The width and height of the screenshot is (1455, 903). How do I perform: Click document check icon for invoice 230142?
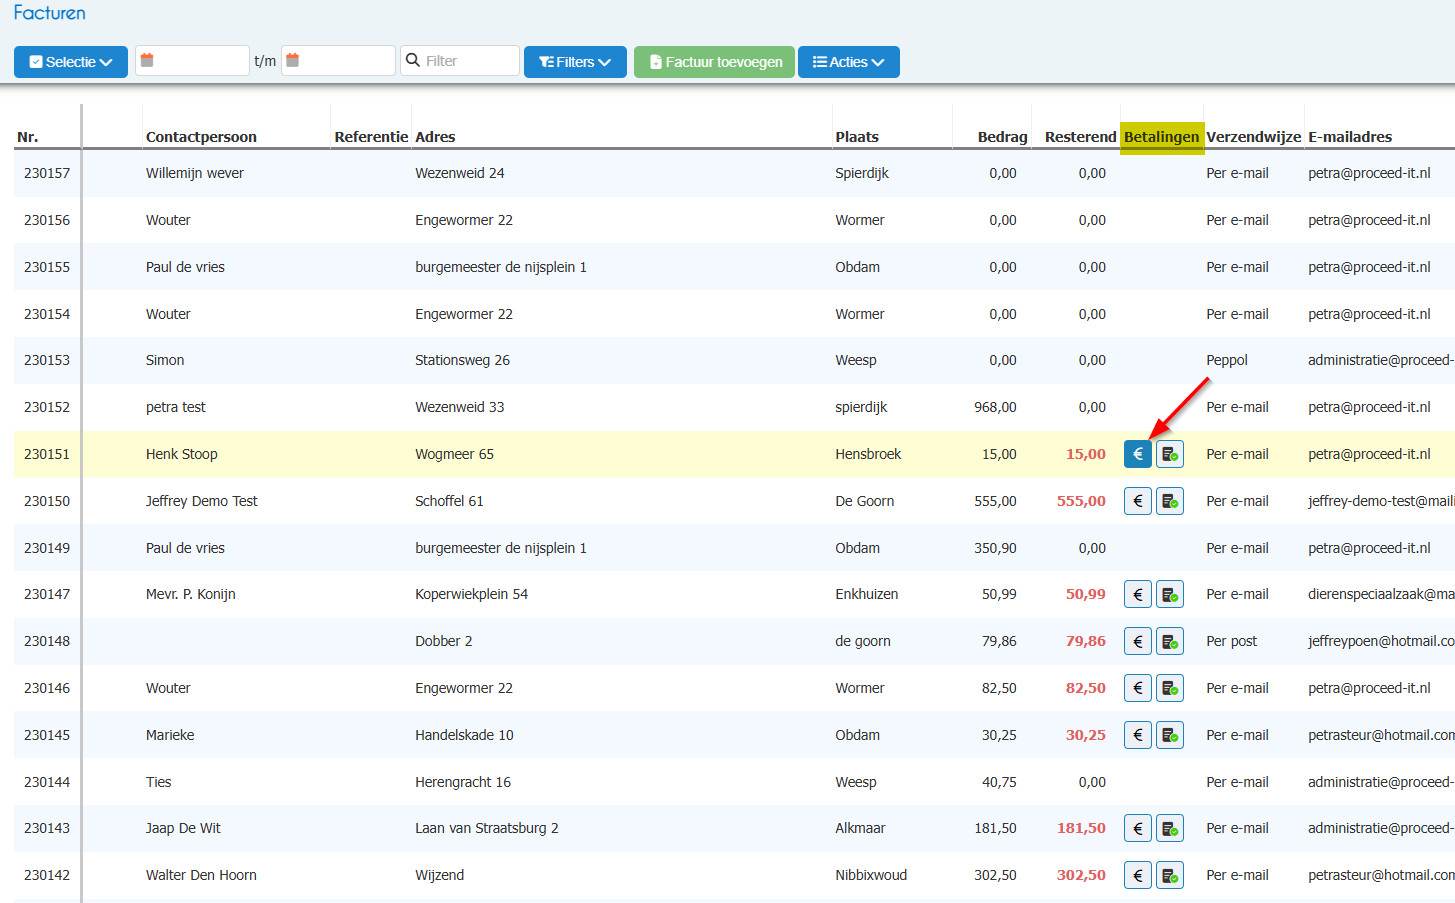click(x=1170, y=875)
